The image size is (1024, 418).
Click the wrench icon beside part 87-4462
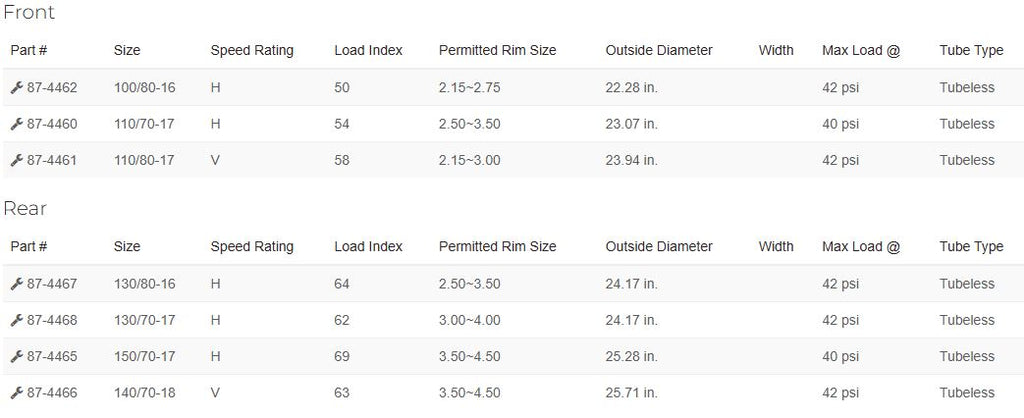[17, 88]
